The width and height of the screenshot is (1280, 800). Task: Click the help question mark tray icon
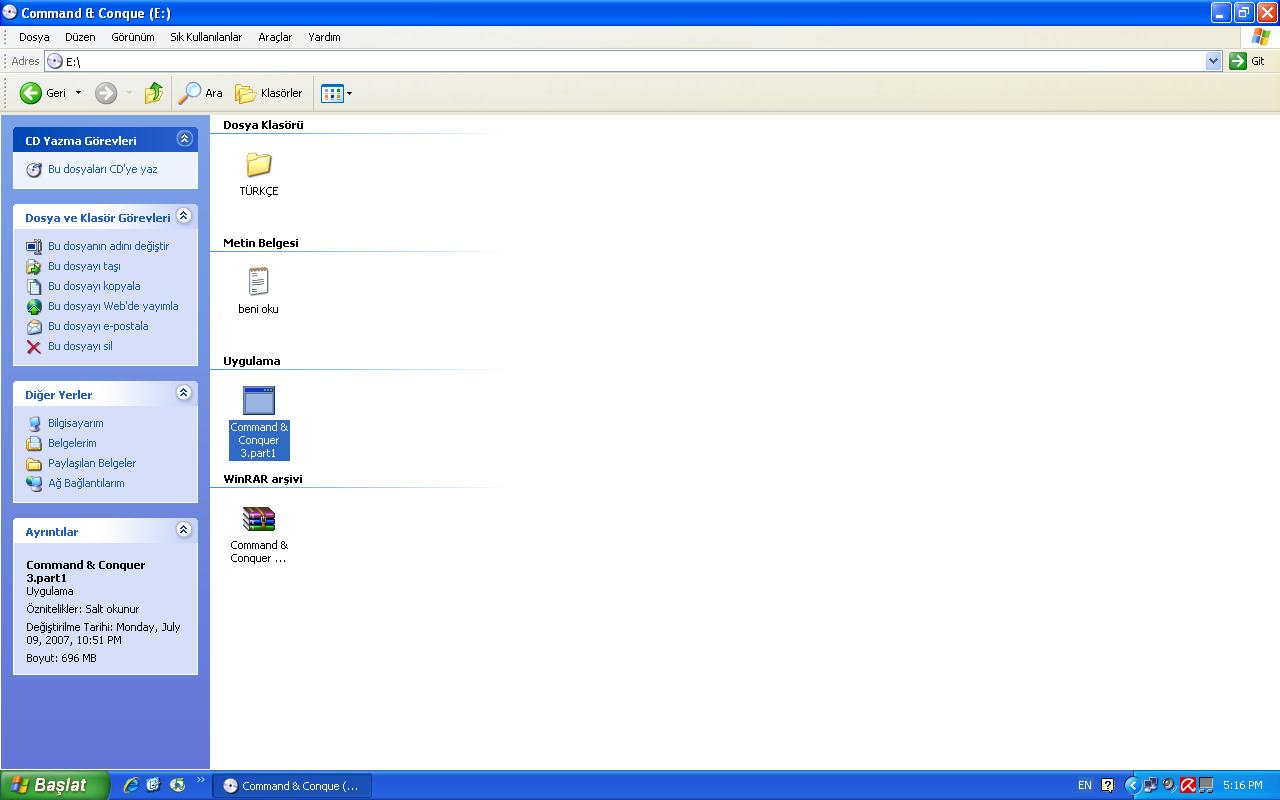1108,786
